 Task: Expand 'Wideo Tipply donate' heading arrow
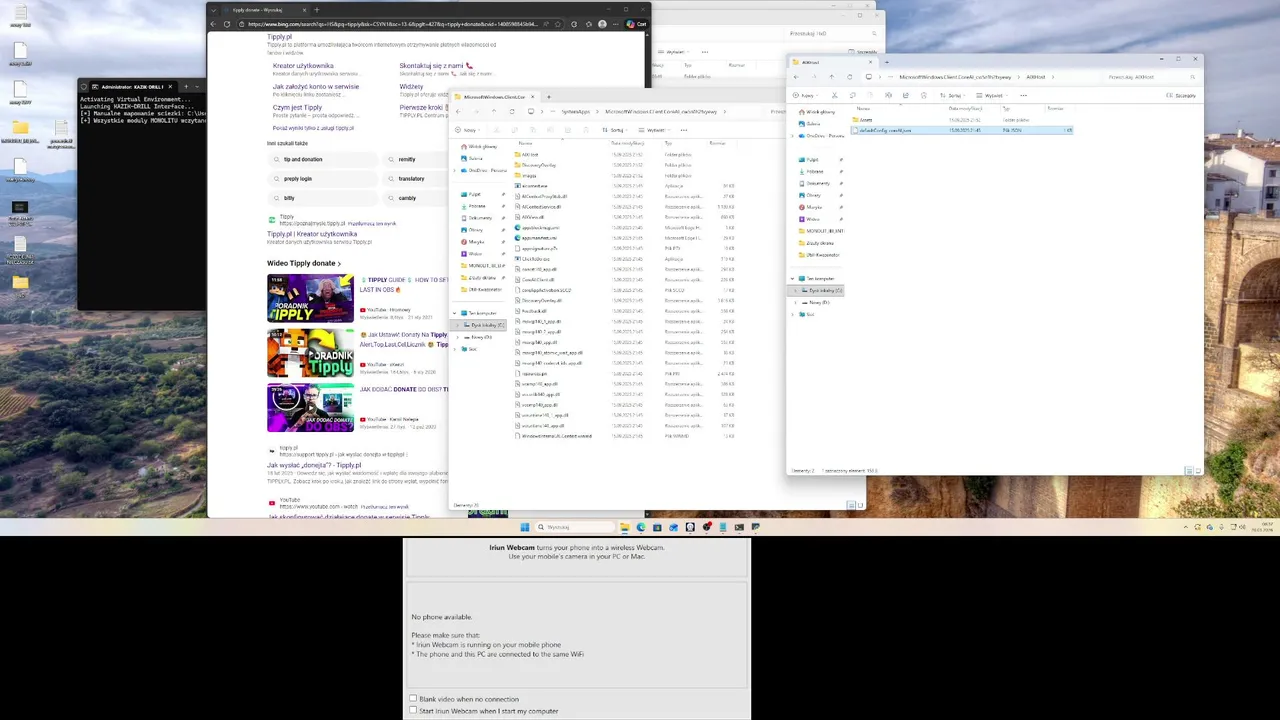click(x=339, y=264)
